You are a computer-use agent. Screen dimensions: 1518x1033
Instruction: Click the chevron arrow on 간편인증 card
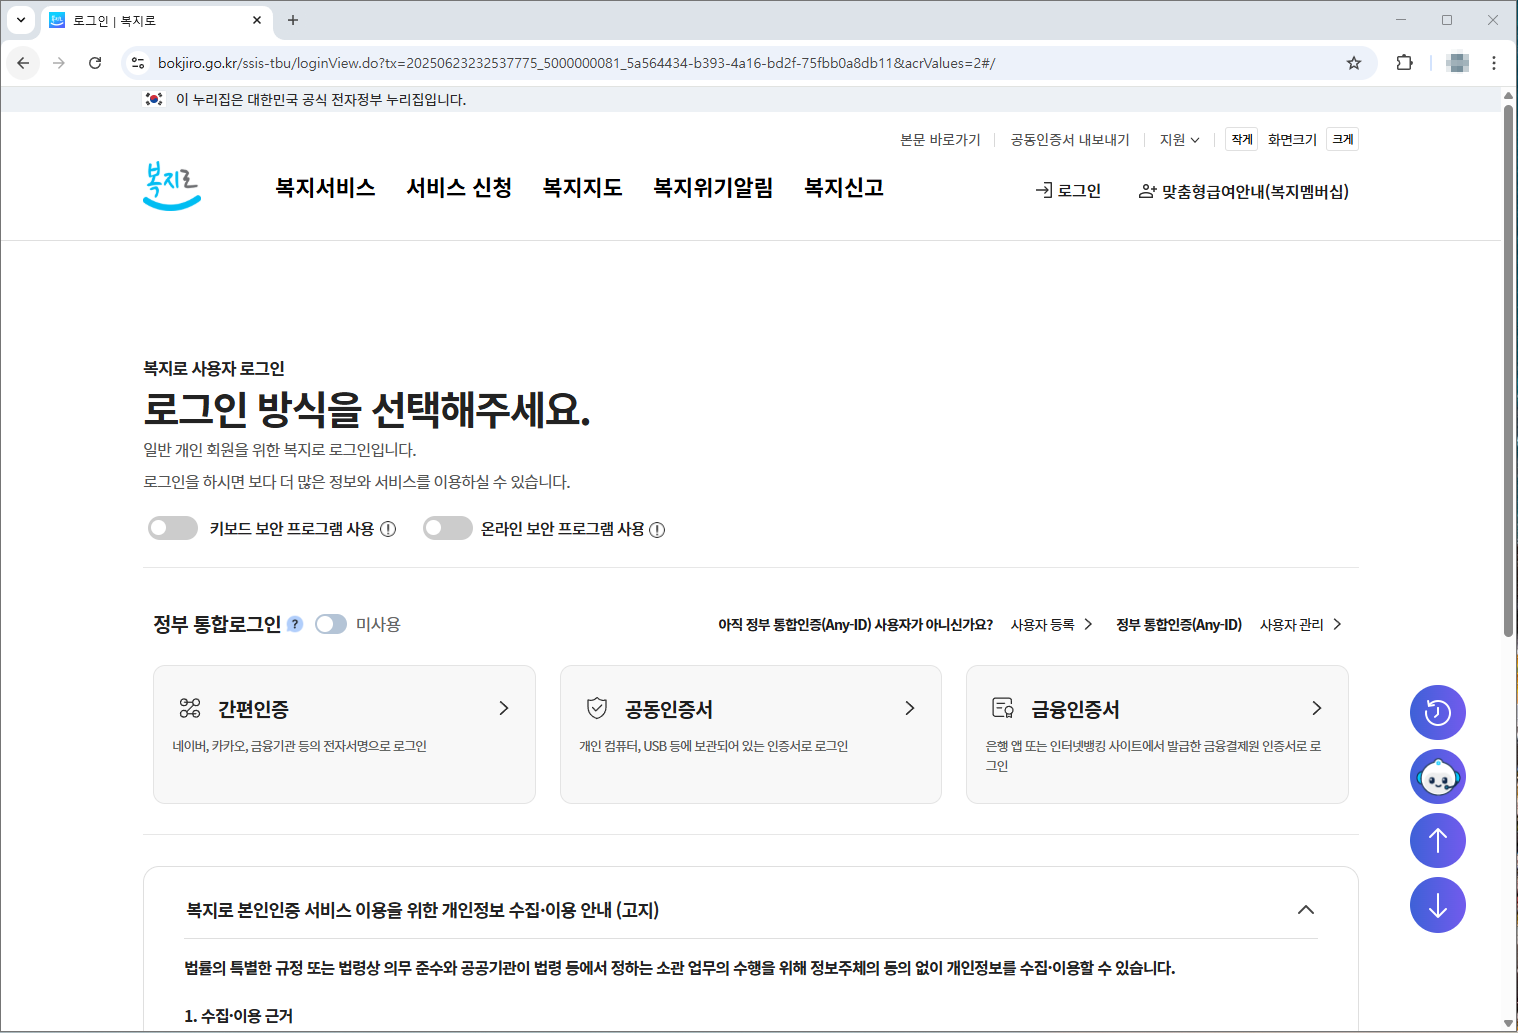click(504, 708)
